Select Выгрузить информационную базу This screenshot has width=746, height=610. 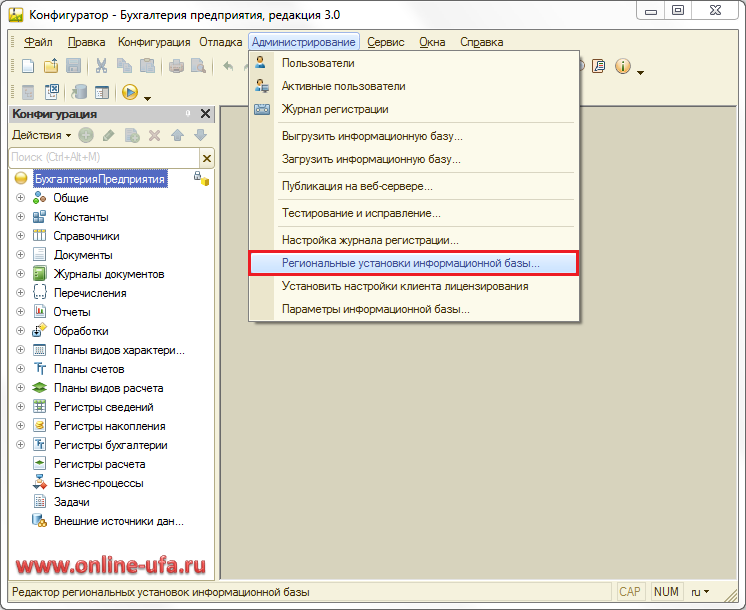pyautogui.click(x=413, y=136)
